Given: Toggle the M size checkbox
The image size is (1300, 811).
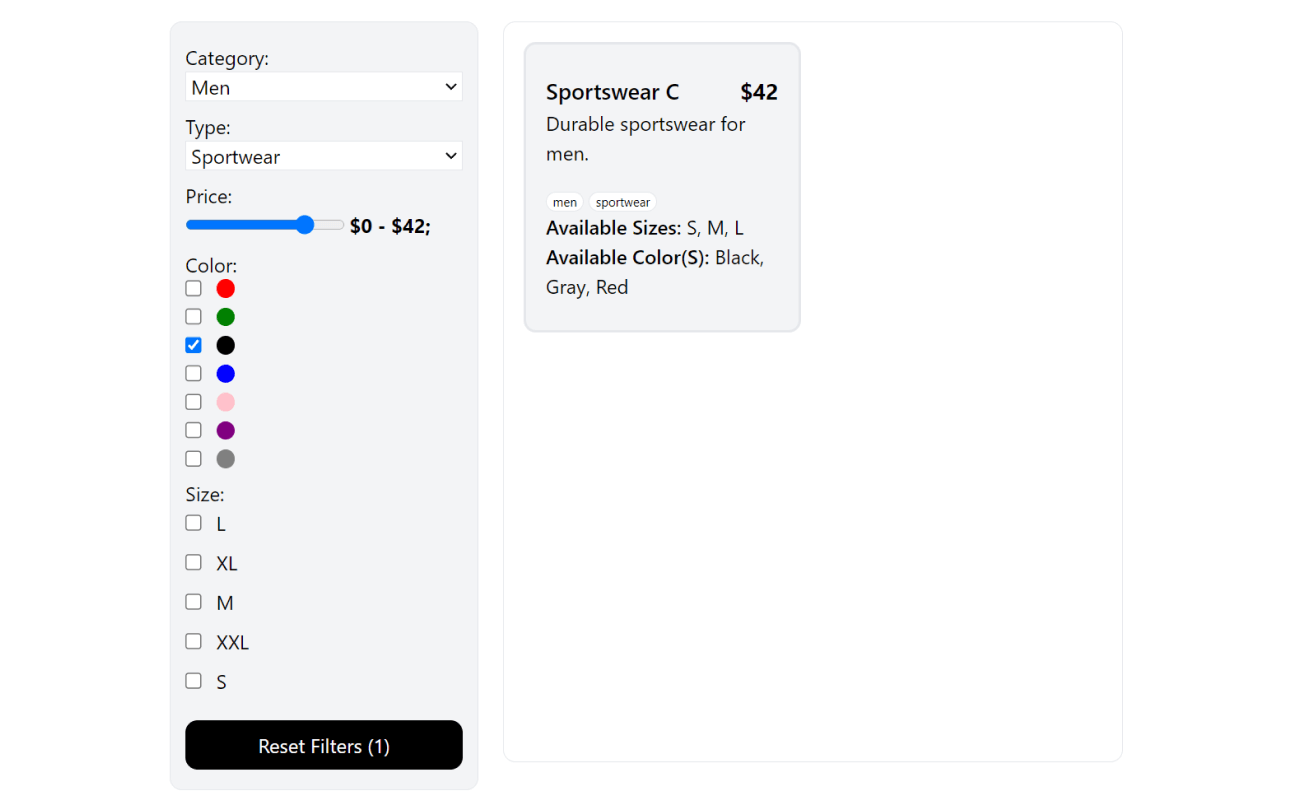Looking at the screenshot, I should pyautogui.click(x=194, y=602).
